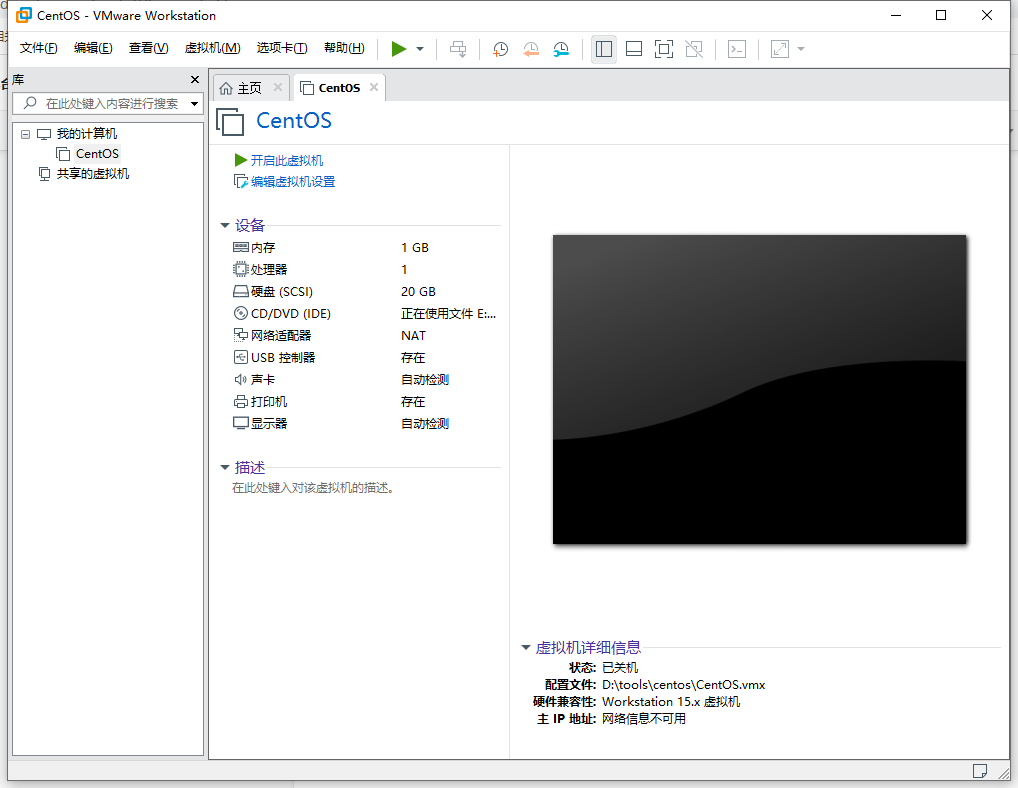
Task: Close the 主页 tab with its X
Action: coord(278,87)
